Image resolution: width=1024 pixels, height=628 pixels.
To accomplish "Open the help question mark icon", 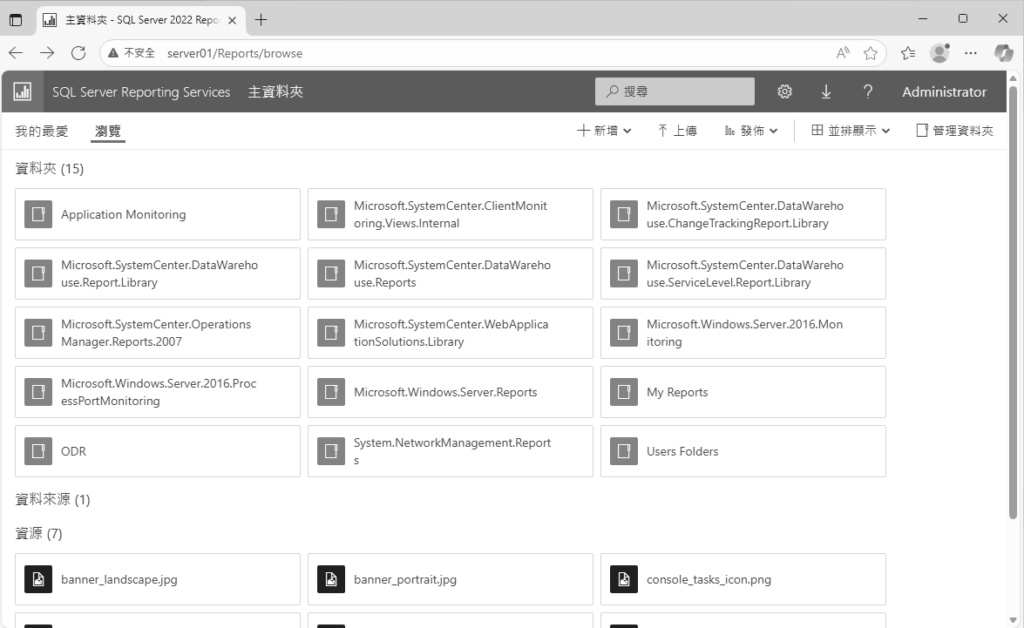I will [867, 91].
